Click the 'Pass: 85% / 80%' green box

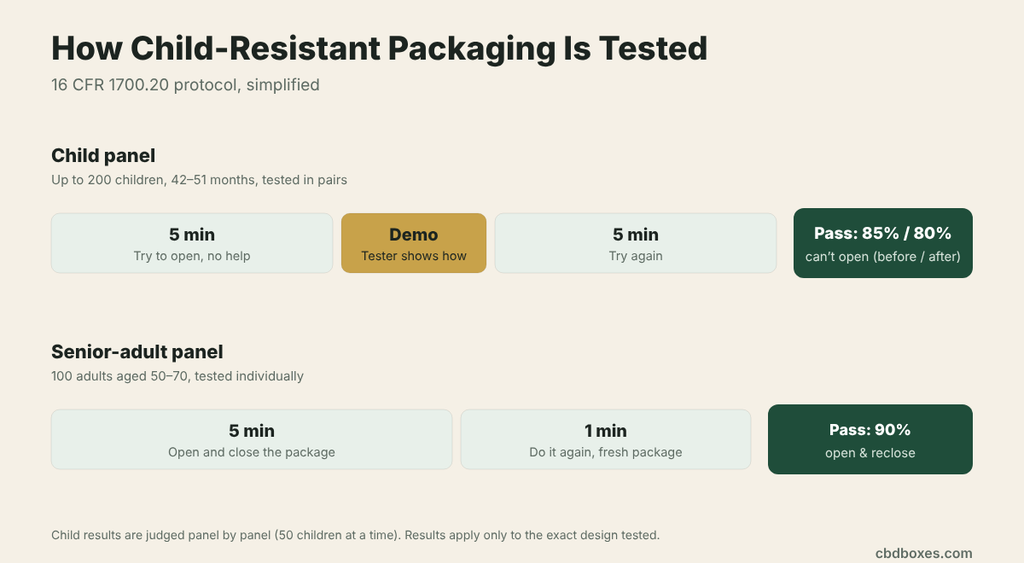pos(883,243)
